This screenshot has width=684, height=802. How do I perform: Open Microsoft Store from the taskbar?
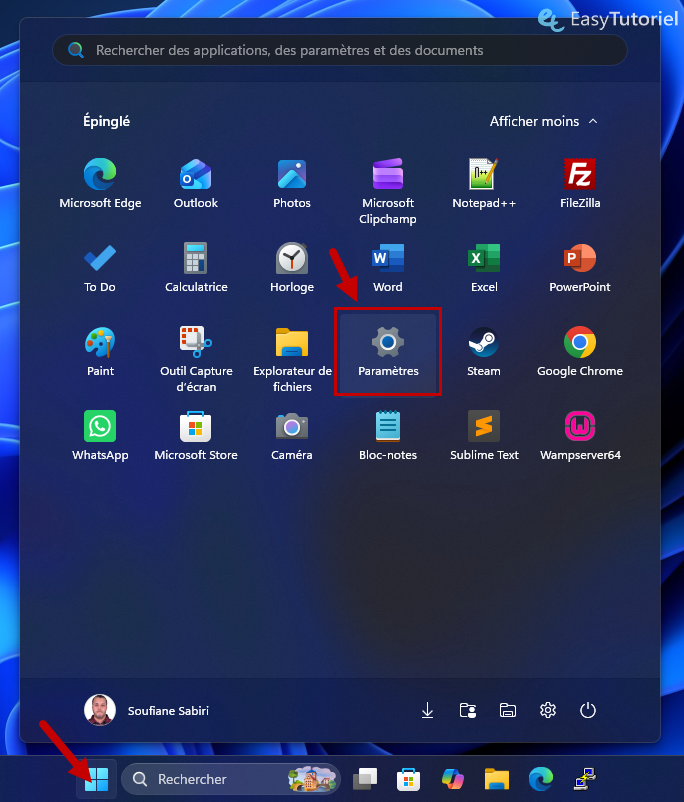pos(408,779)
